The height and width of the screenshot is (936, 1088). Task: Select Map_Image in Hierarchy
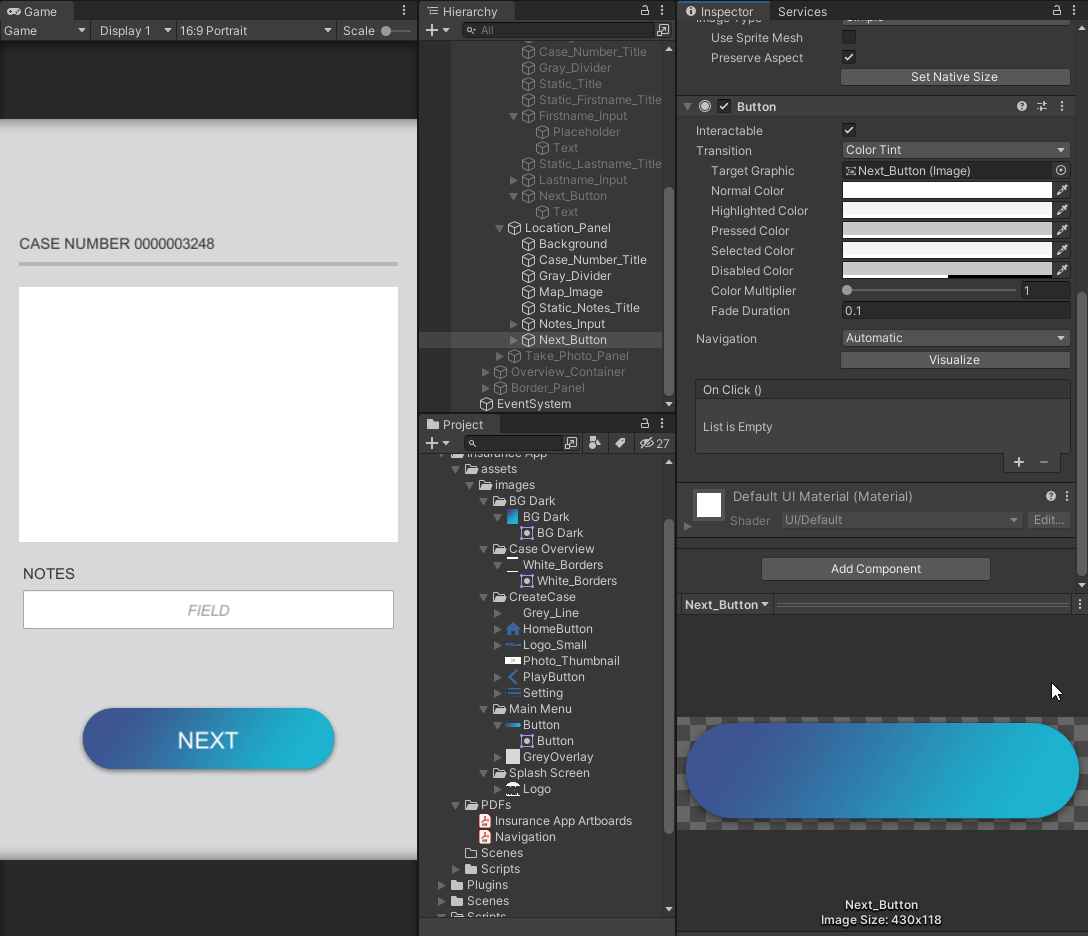(x=570, y=292)
